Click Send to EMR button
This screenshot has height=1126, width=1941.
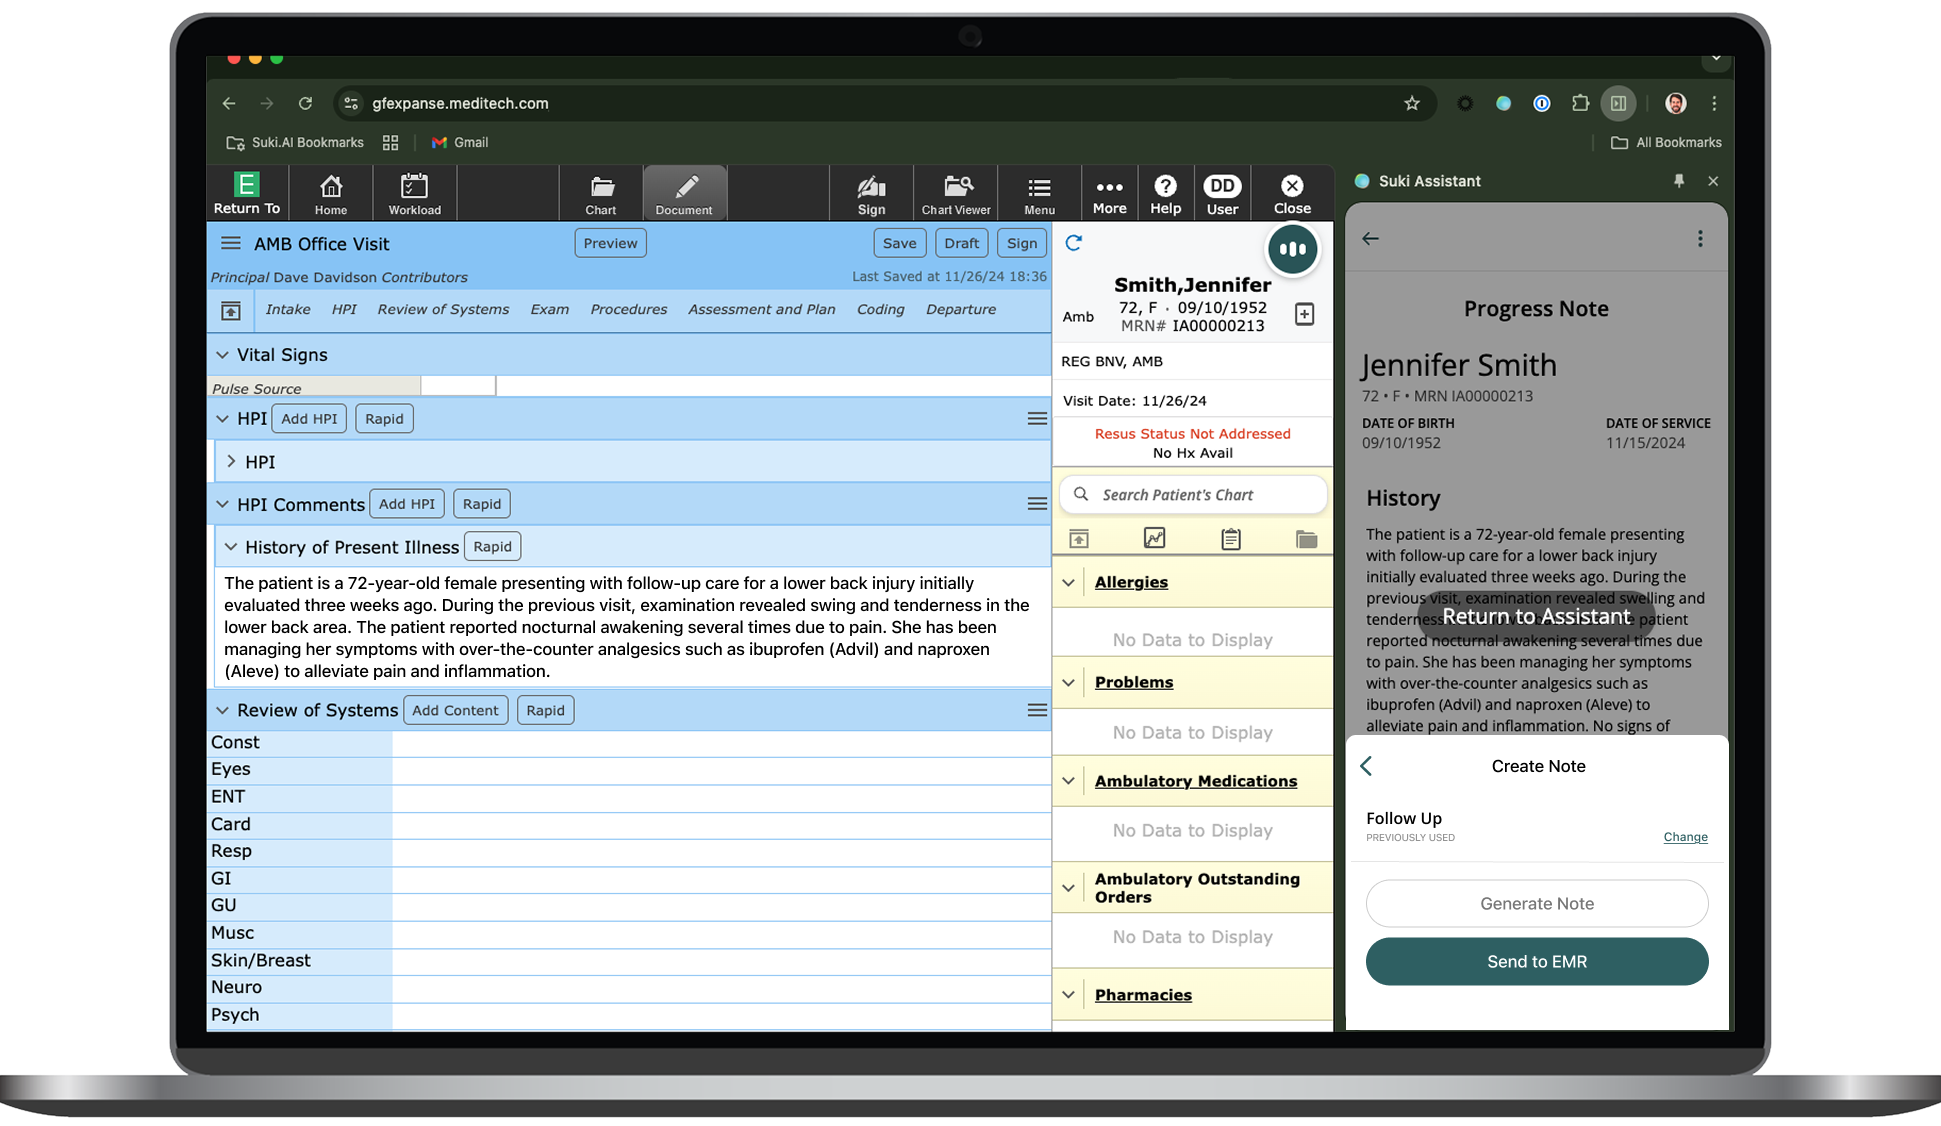pyautogui.click(x=1537, y=962)
